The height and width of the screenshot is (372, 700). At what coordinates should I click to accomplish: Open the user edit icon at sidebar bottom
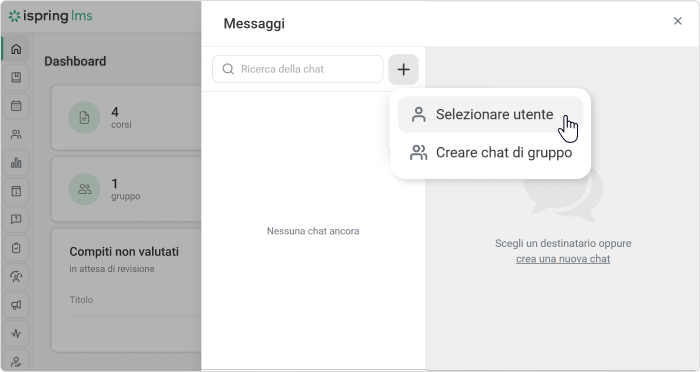pos(16,361)
